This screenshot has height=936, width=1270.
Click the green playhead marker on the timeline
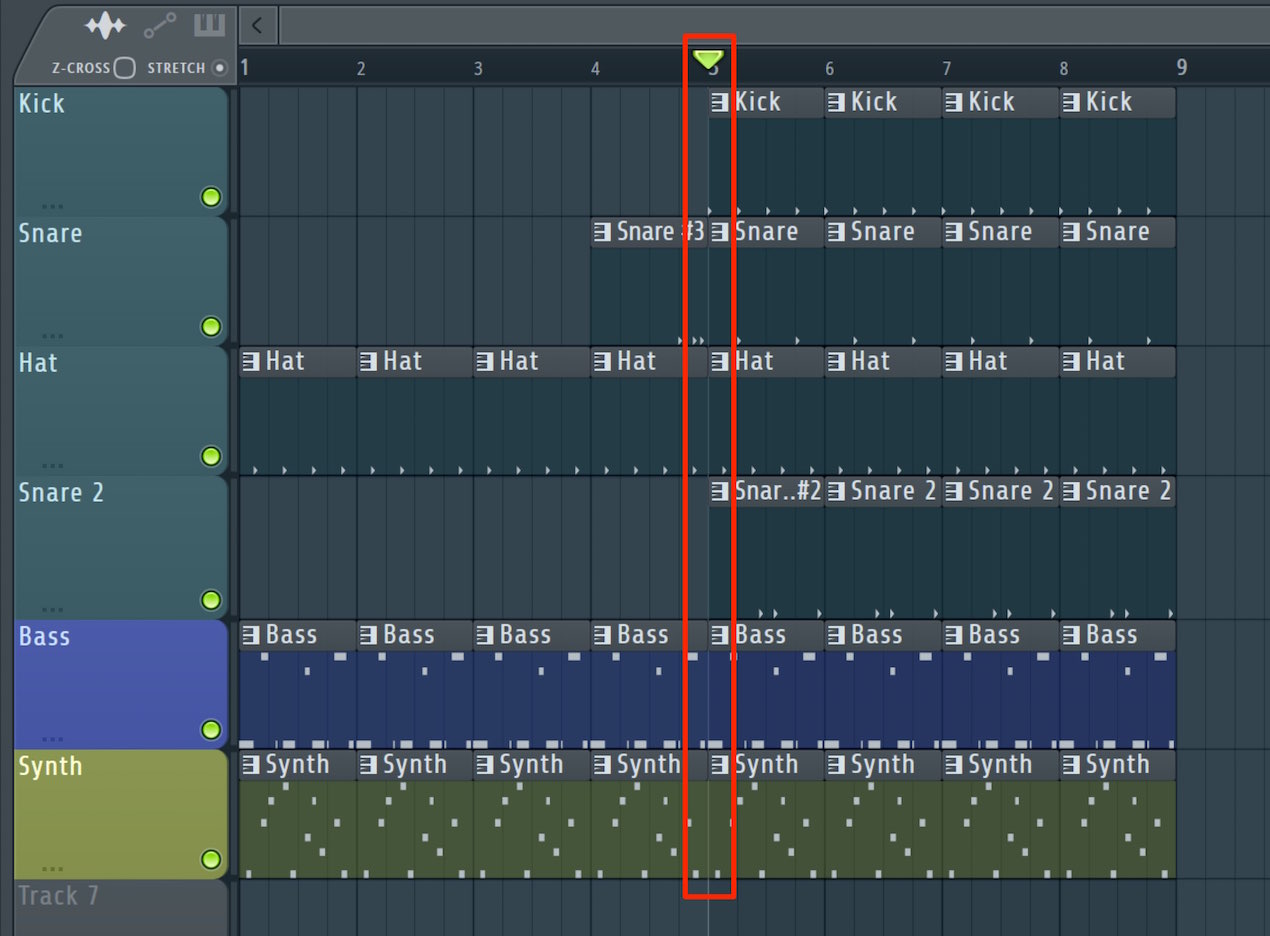708,59
